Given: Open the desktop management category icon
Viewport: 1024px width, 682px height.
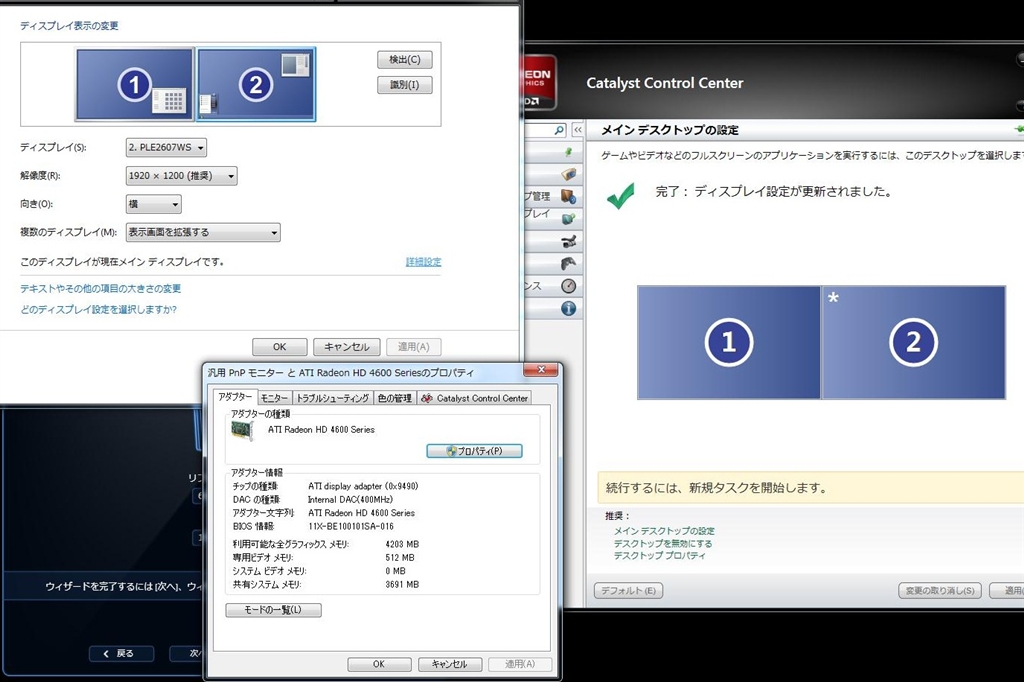Looking at the screenshot, I should (x=568, y=196).
